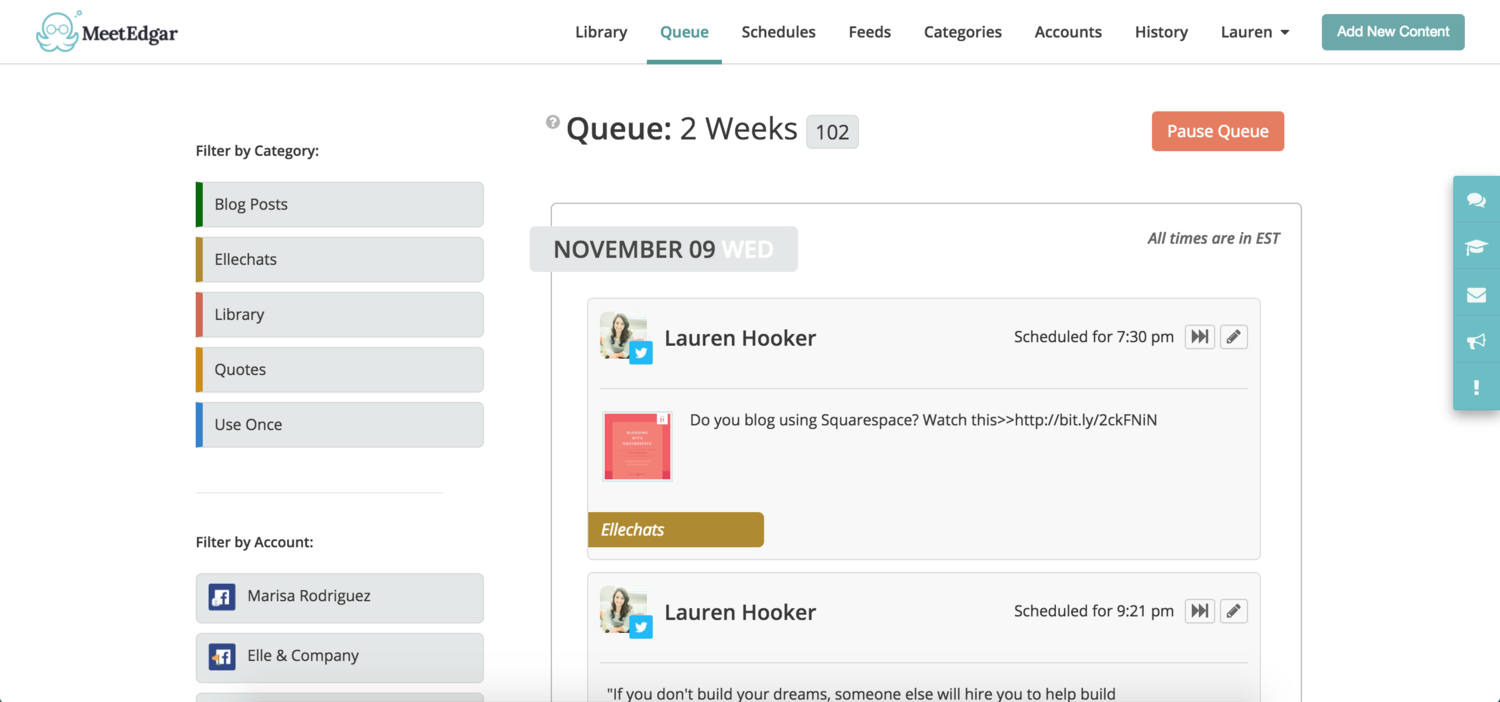Open the Schedules tab
The width and height of the screenshot is (1500, 702).
tap(778, 32)
